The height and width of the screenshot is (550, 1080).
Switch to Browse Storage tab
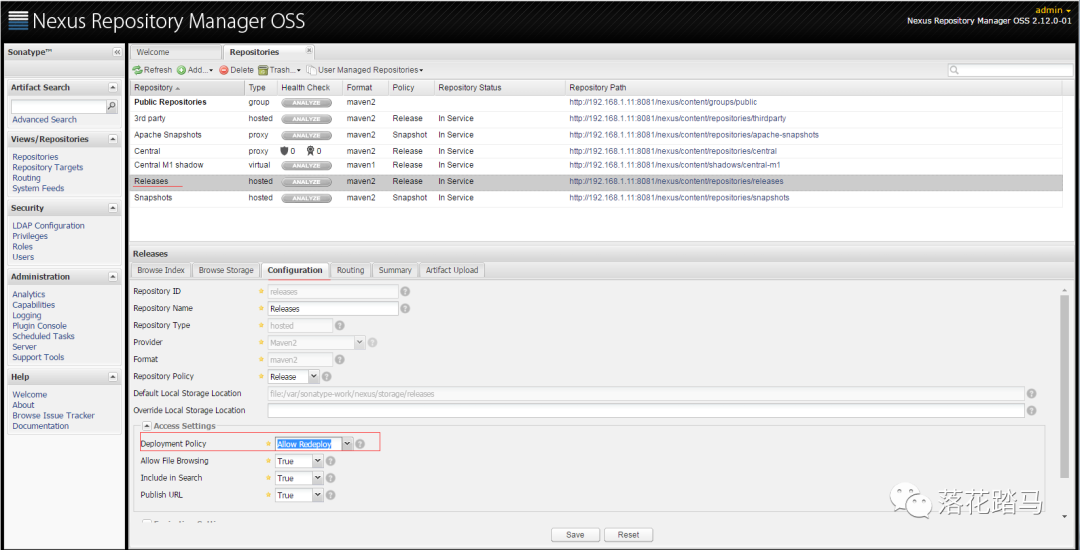(x=226, y=271)
